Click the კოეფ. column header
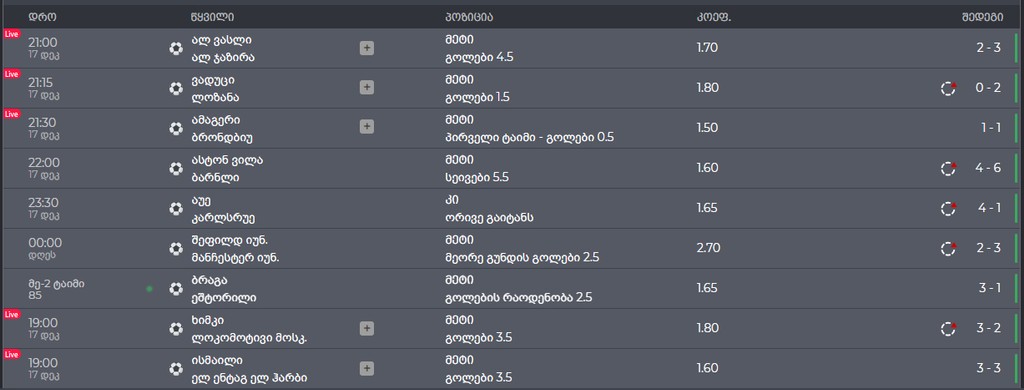 click(x=713, y=17)
